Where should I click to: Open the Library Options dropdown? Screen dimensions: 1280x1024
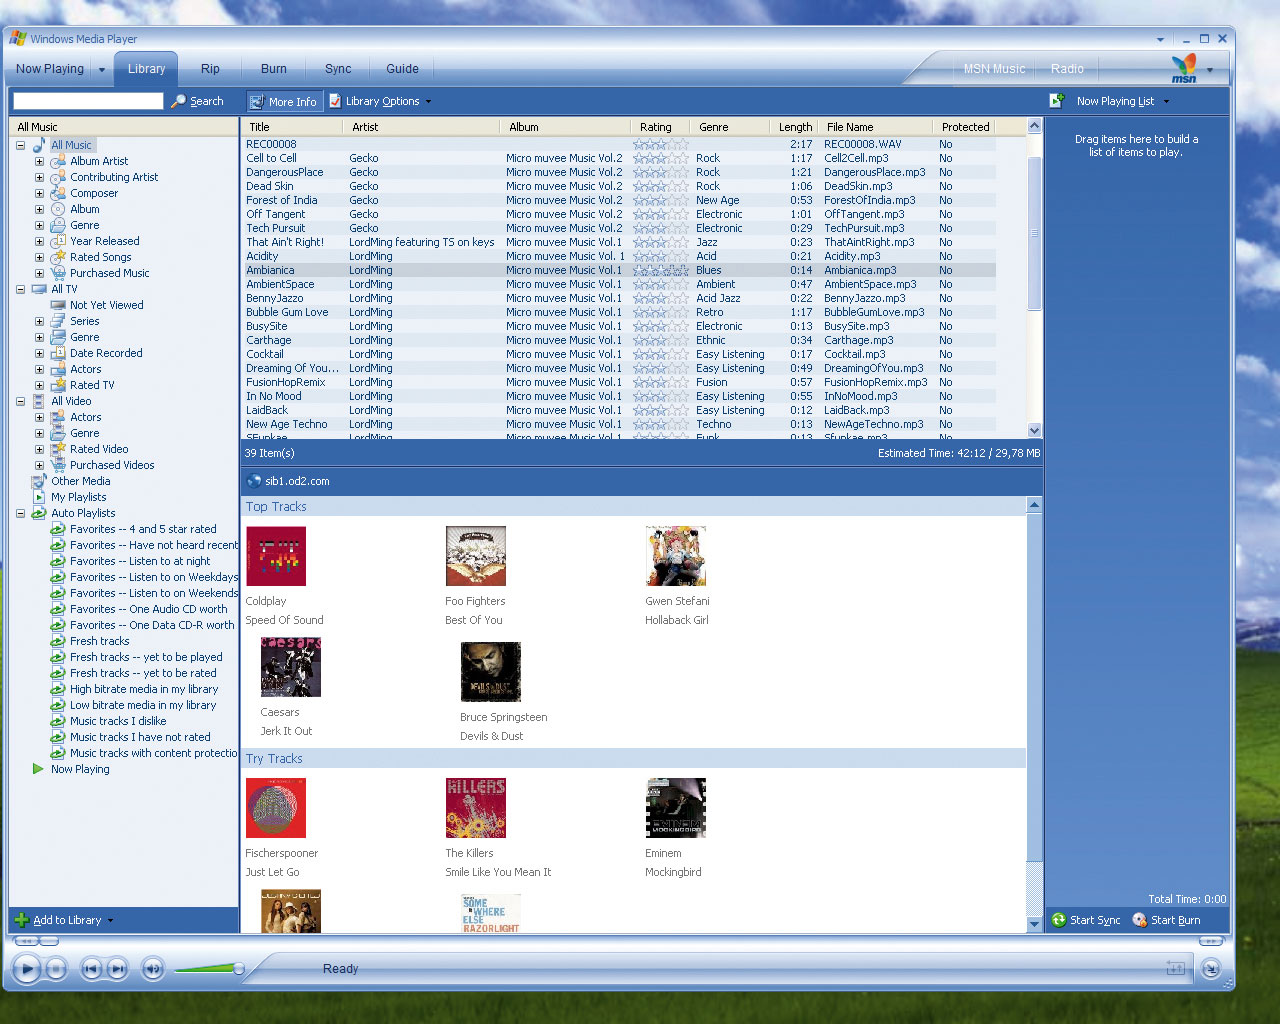381,101
